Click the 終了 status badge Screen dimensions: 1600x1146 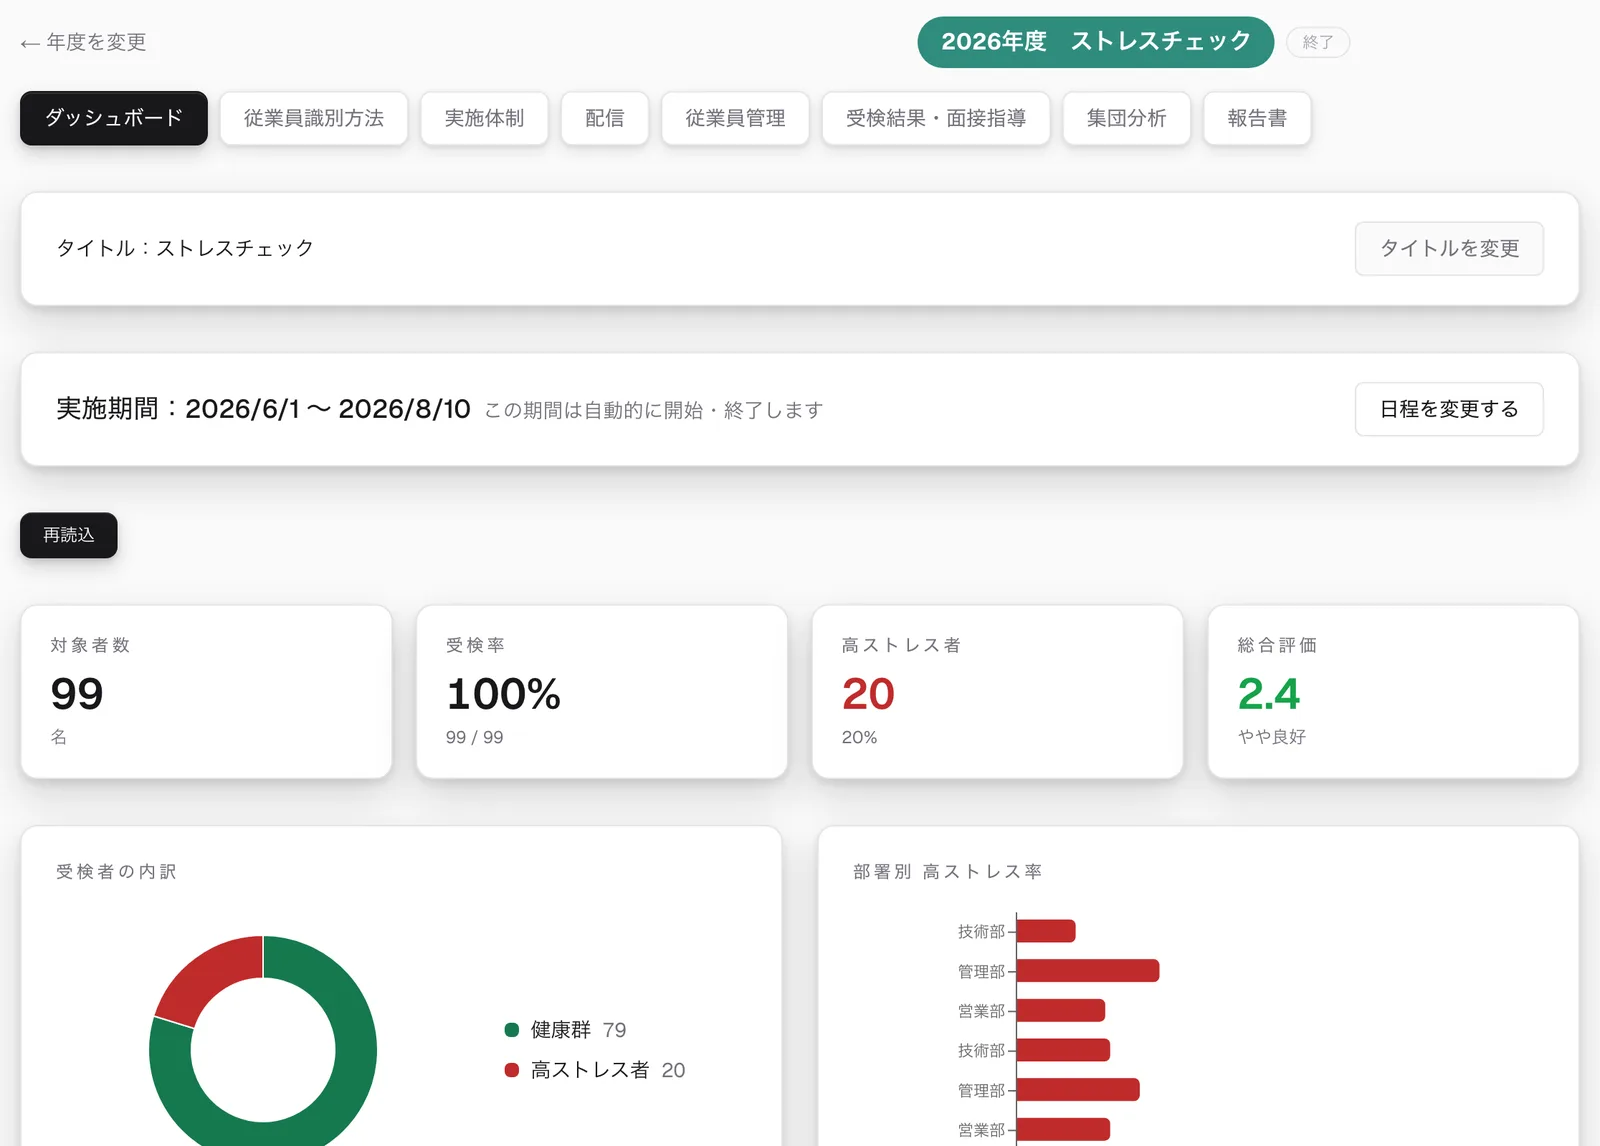pos(1317,42)
